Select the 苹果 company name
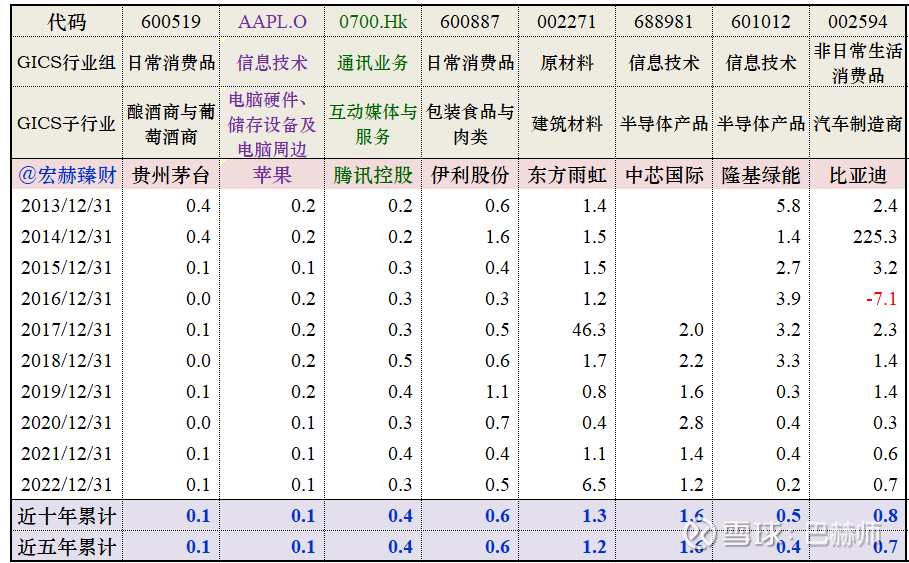 coord(272,175)
